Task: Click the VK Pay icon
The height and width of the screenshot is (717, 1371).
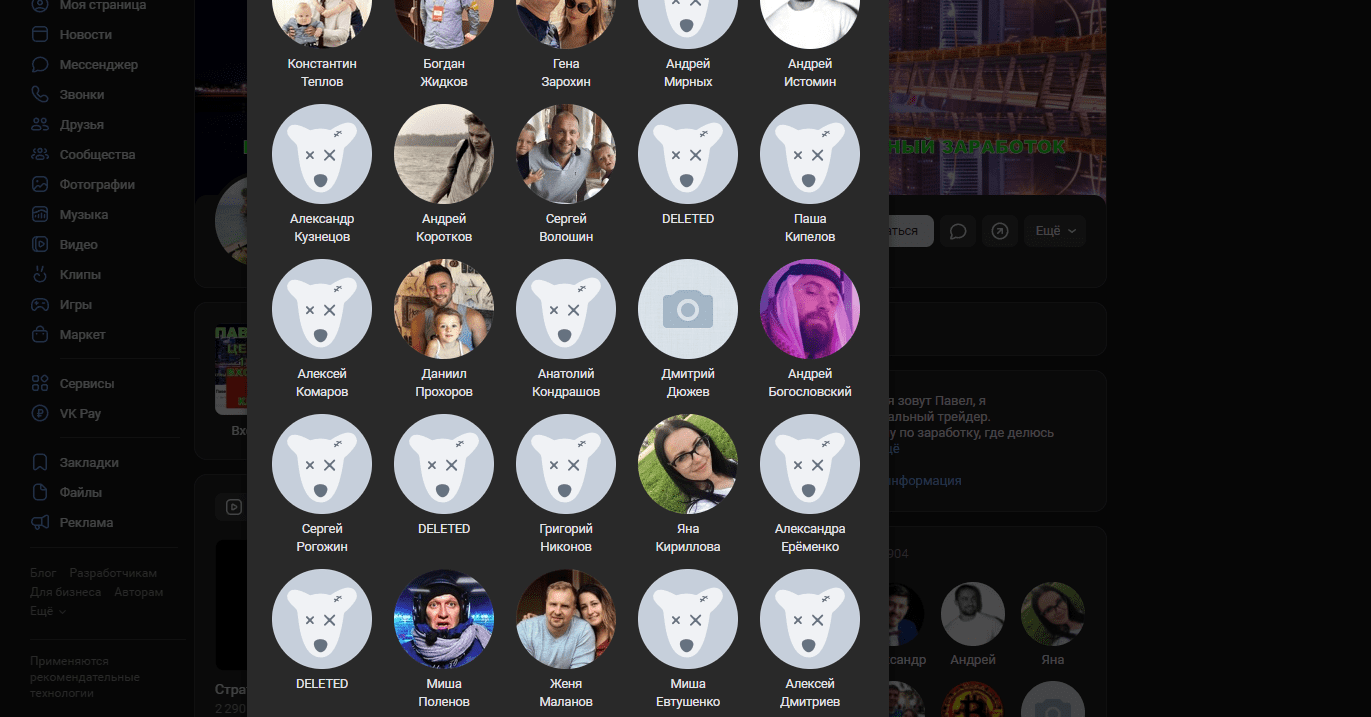Action: tap(40, 413)
